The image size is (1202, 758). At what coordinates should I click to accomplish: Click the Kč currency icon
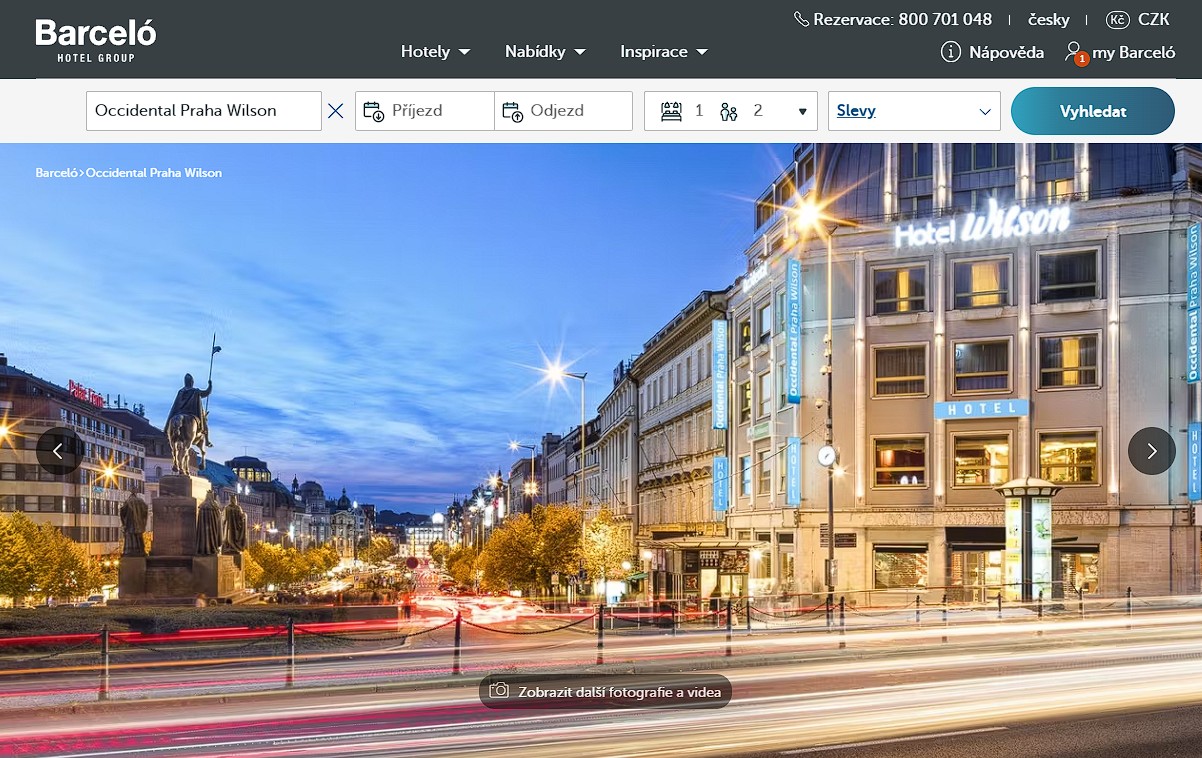tap(1117, 19)
